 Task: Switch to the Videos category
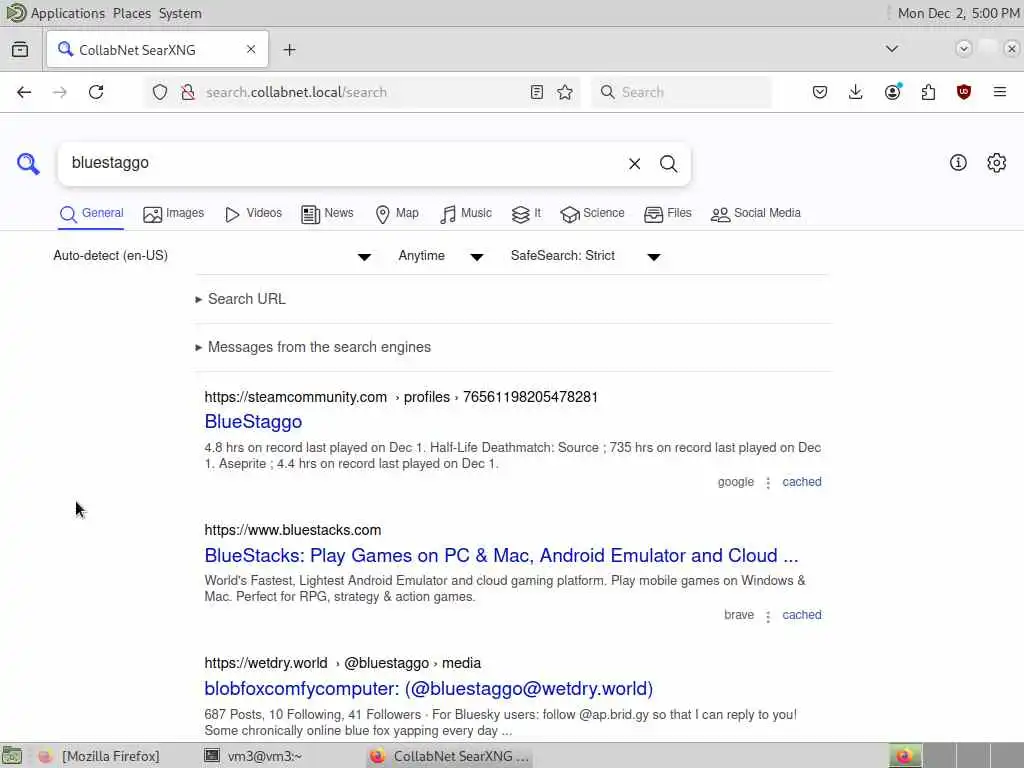tap(253, 214)
